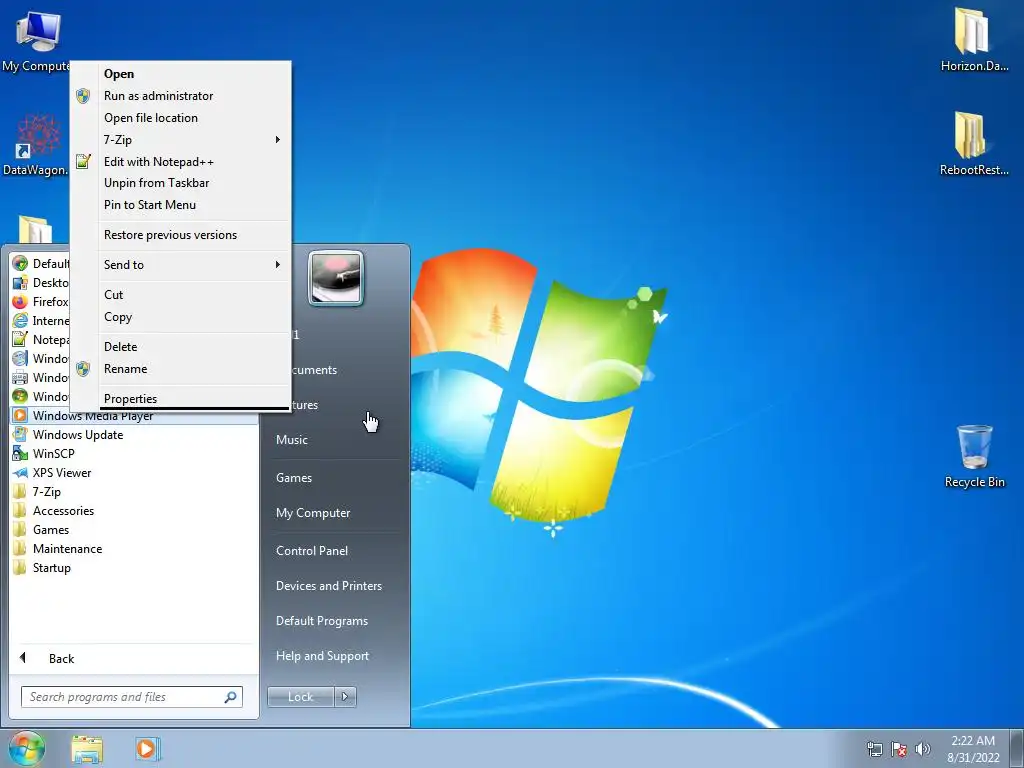The height and width of the screenshot is (768, 1024).
Task: Click the Windows Update program icon
Action: tap(20, 434)
